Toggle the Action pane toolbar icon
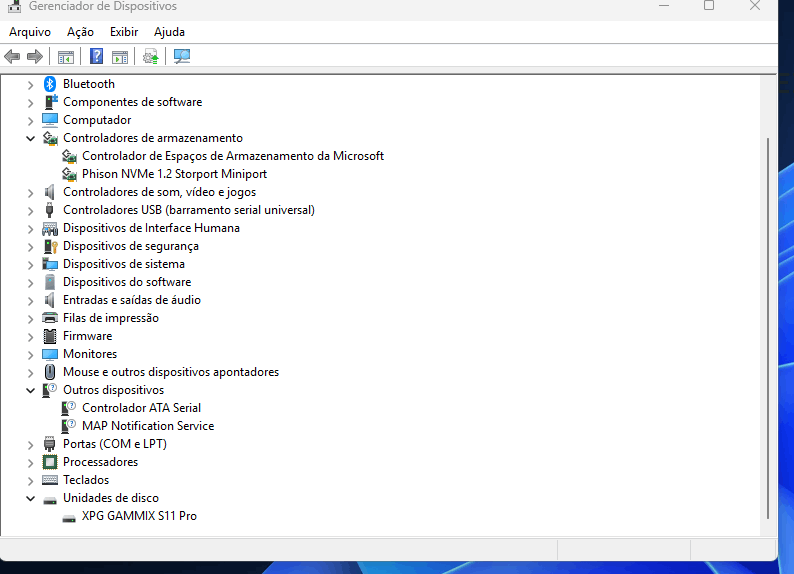The width and height of the screenshot is (794, 574). click(x=120, y=57)
